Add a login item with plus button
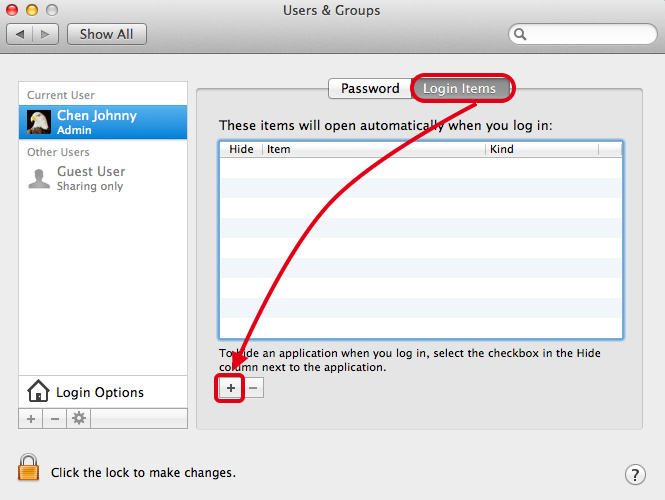This screenshot has width=665, height=500. (230, 388)
